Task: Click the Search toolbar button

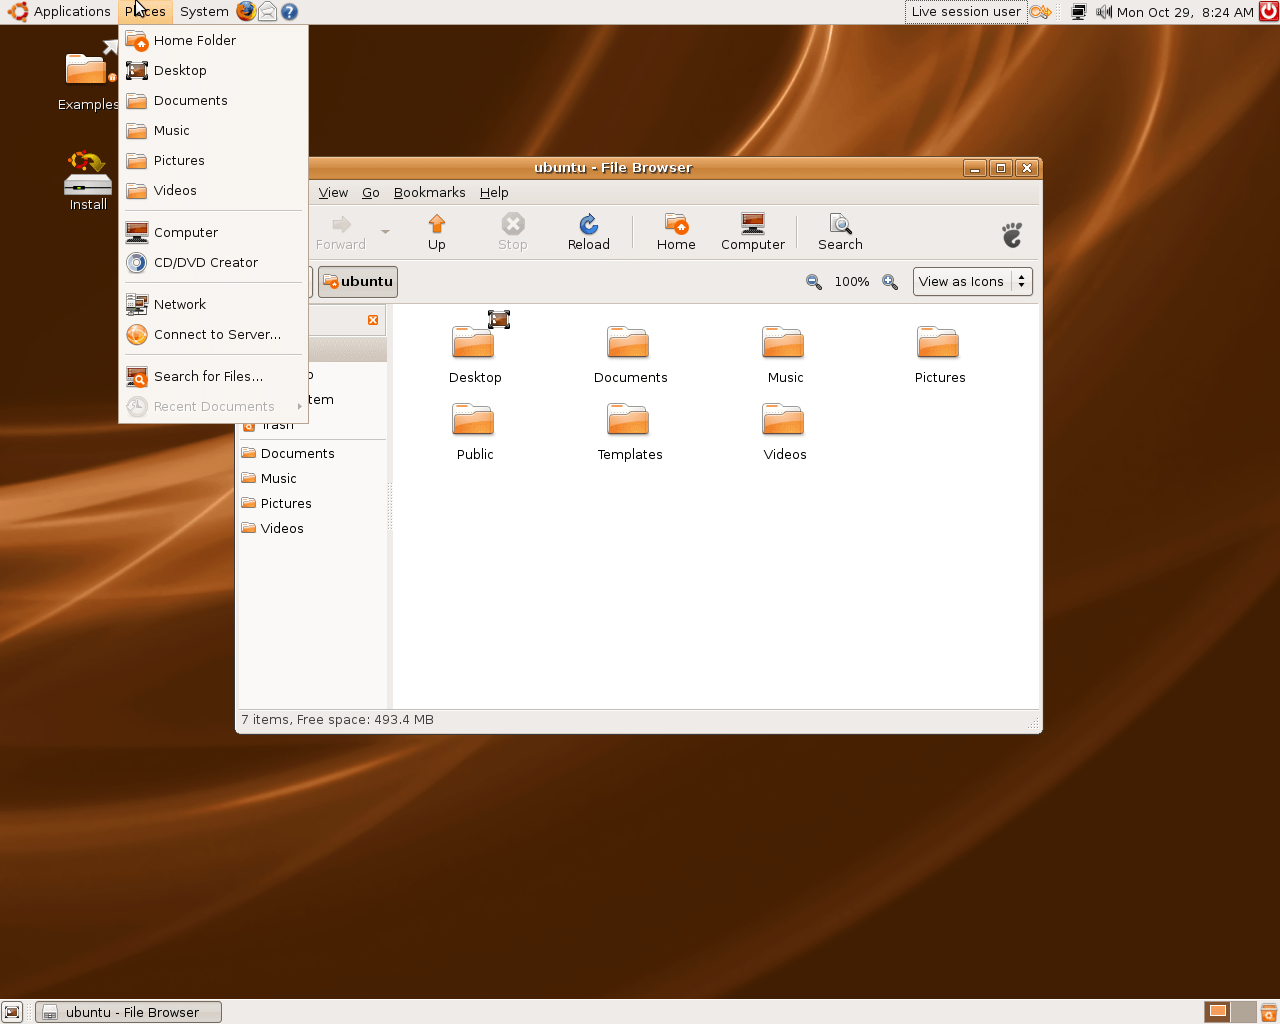Action: [840, 232]
